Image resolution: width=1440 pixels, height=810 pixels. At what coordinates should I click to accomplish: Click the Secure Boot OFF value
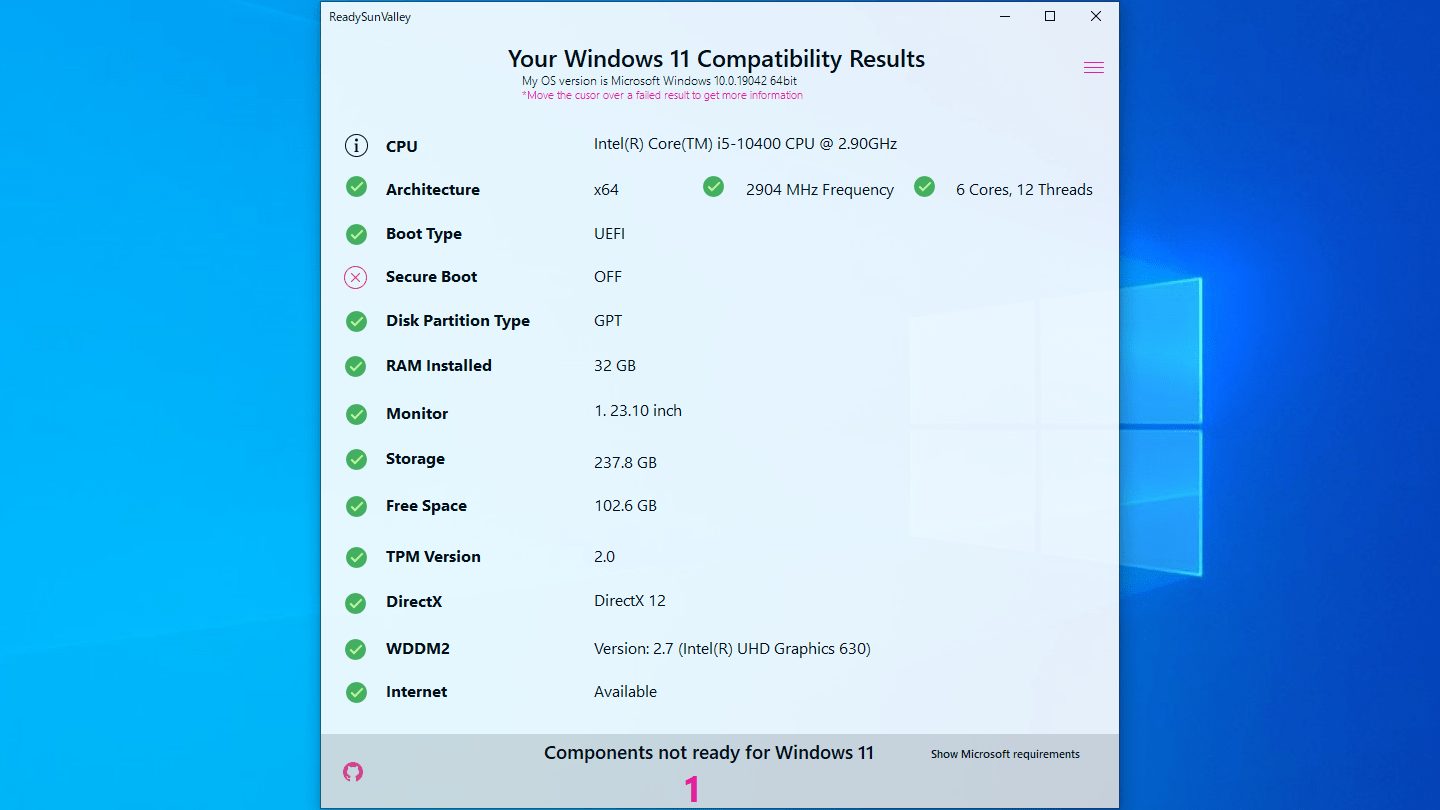pos(608,277)
